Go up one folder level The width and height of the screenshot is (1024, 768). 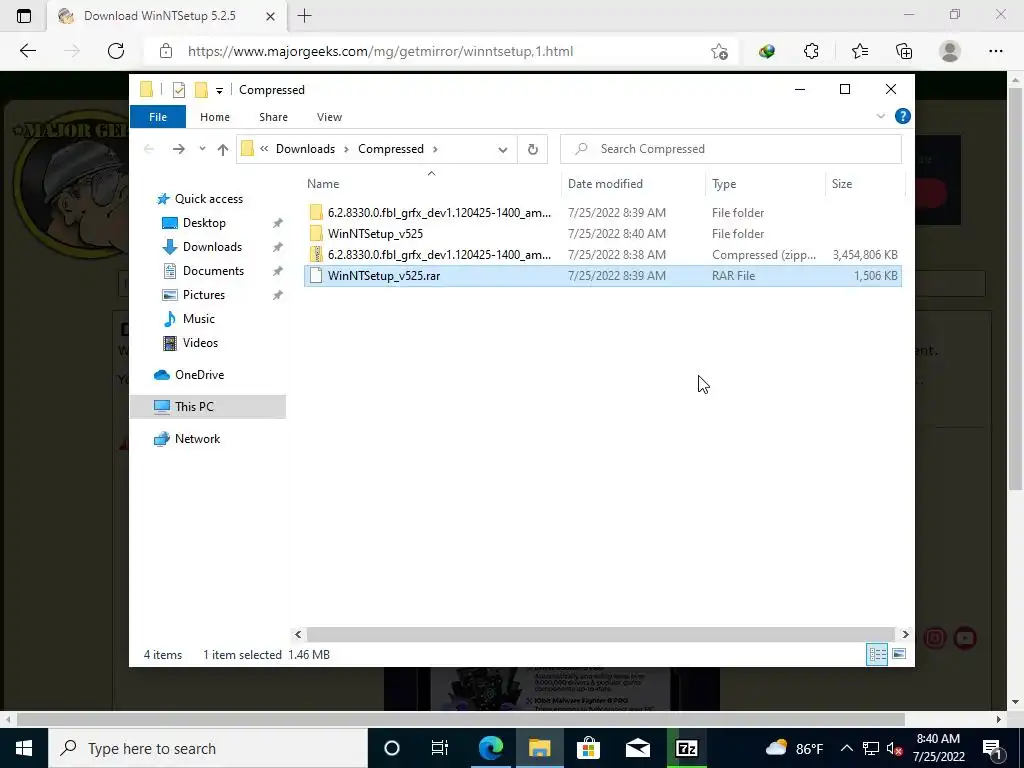tap(223, 150)
